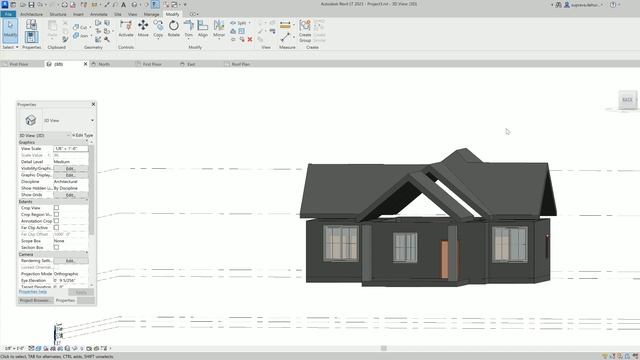This screenshot has height=360, width=640.
Task: Switch to the Architecture ribbon tab
Action: pos(31,14)
